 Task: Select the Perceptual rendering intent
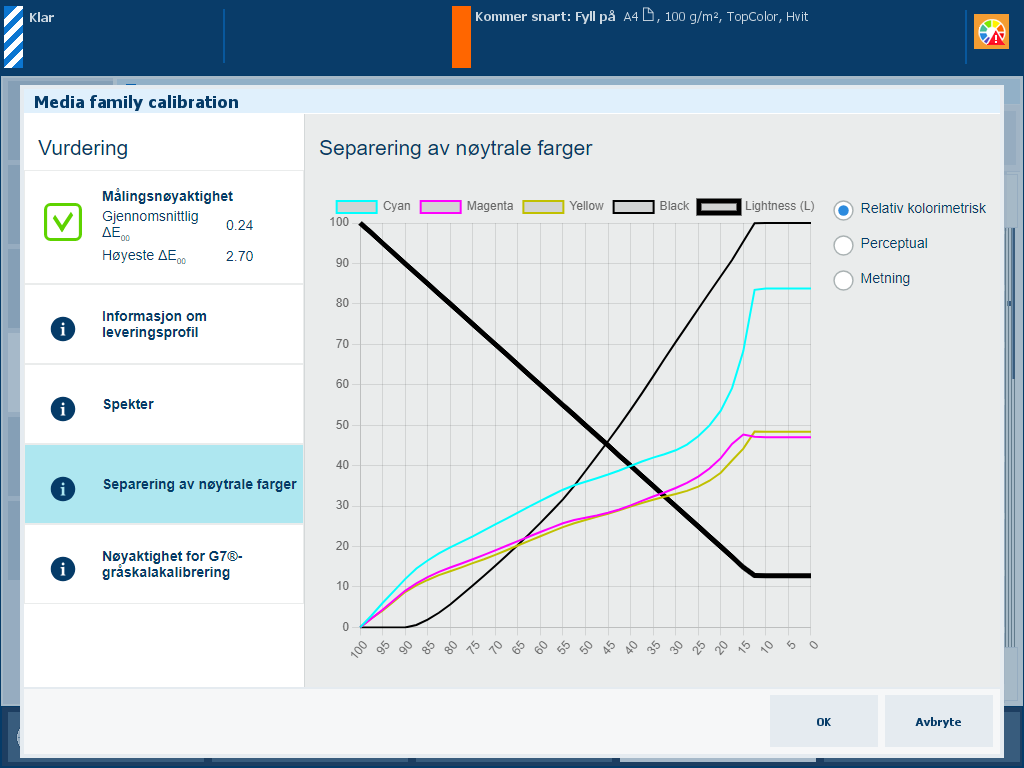pos(843,245)
